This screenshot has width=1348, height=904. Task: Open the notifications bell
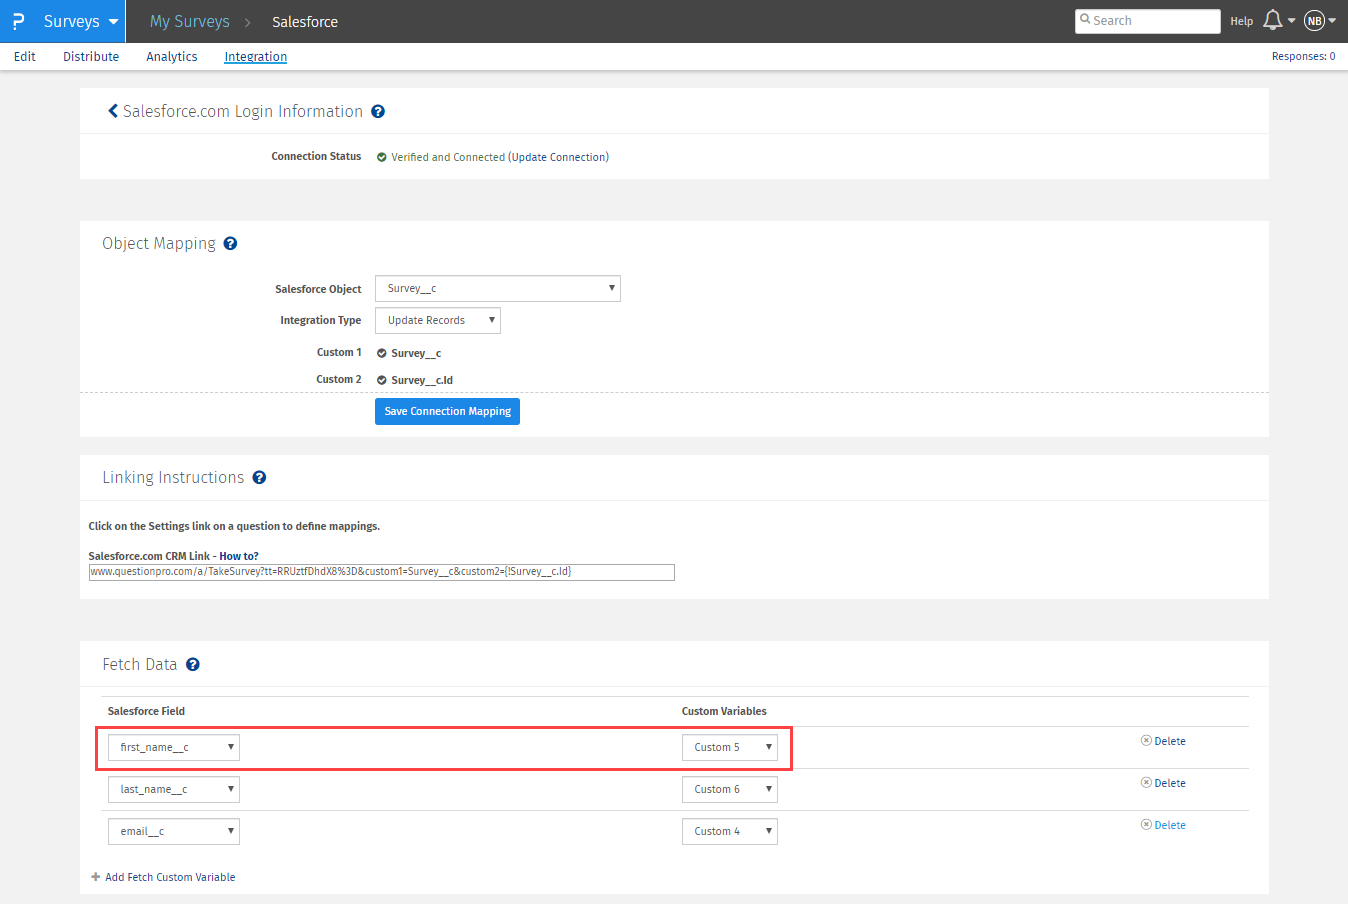click(x=1273, y=21)
